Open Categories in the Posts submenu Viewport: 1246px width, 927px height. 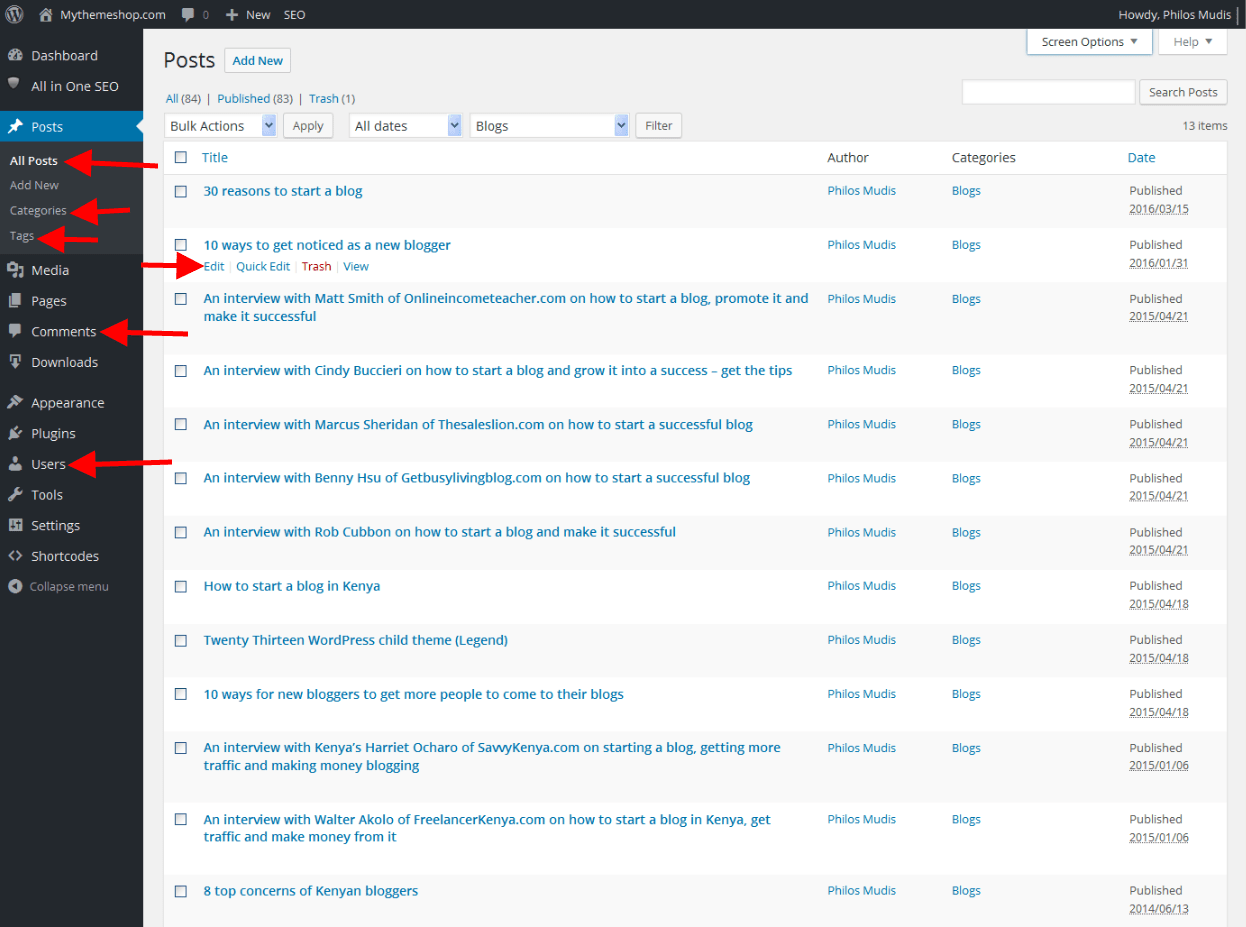point(38,210)
